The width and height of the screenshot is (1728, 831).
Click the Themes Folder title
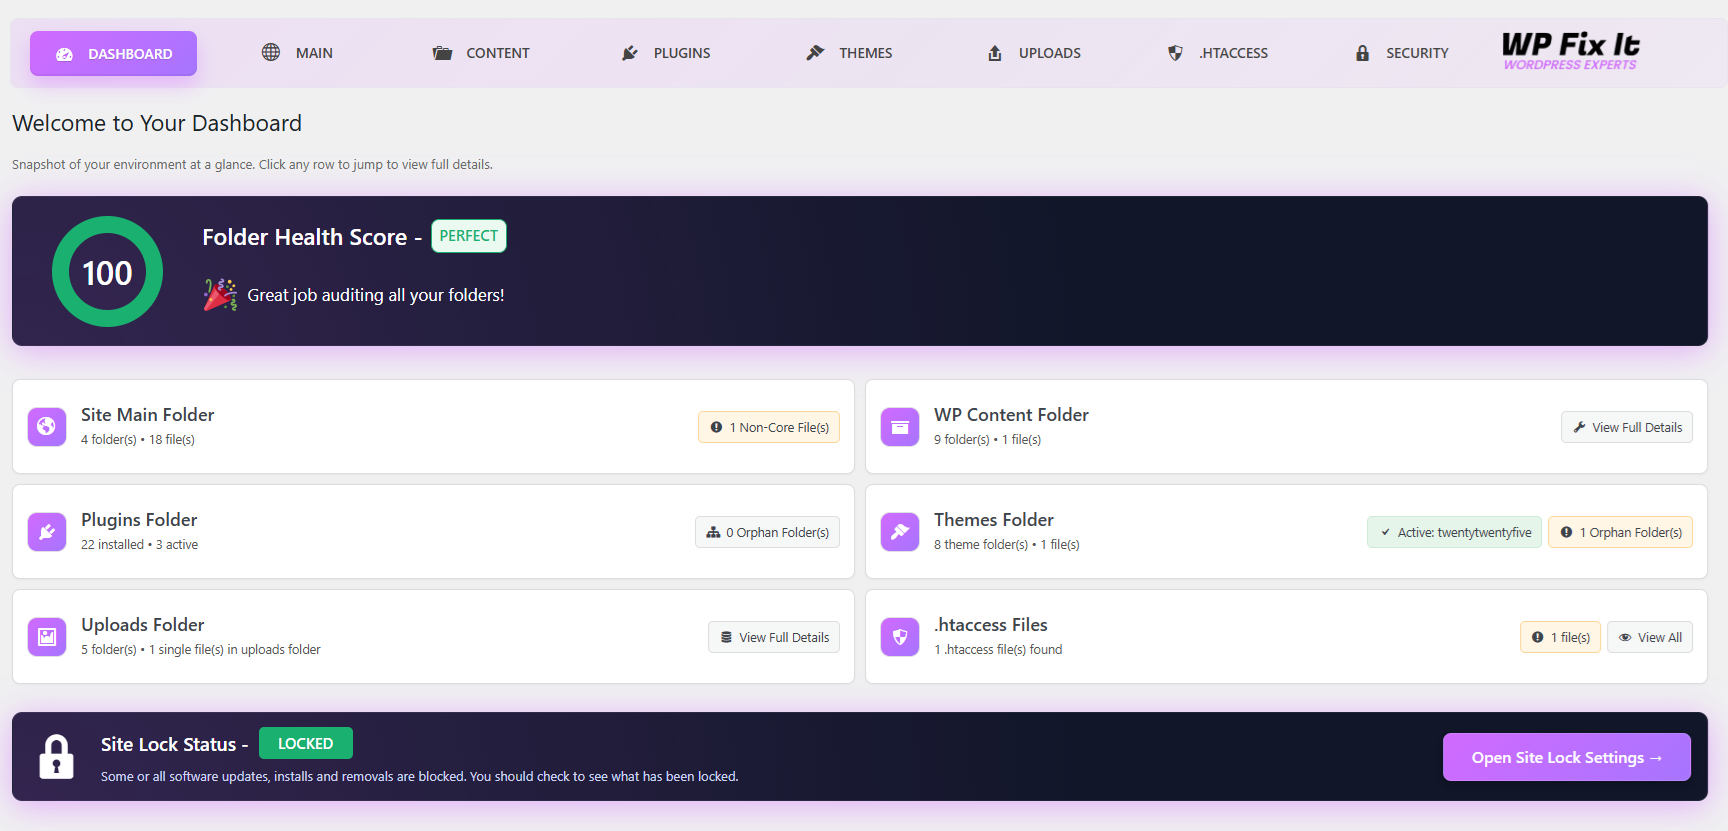pos(994,519)
